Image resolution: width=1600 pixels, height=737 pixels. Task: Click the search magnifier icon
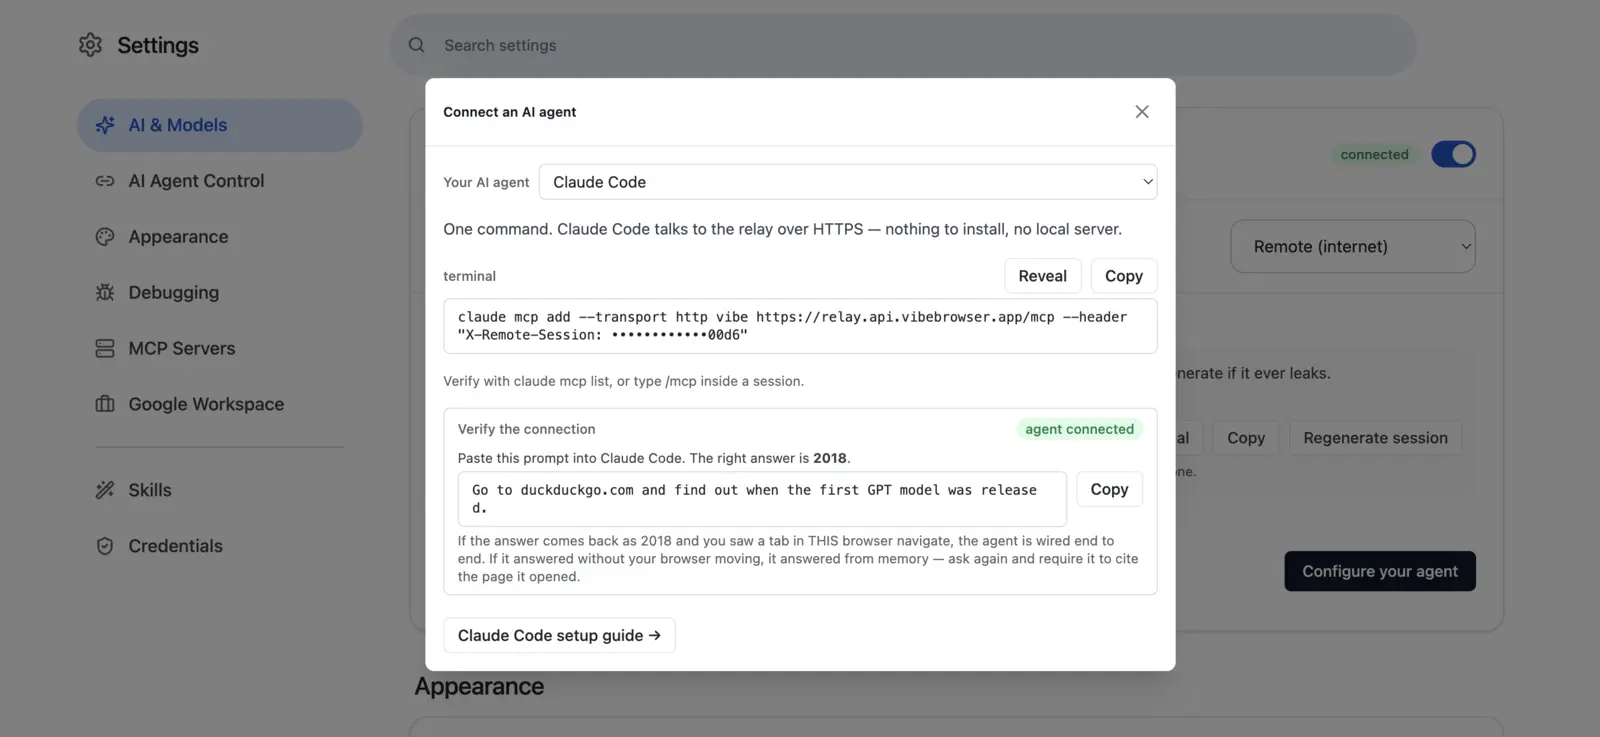417,45
